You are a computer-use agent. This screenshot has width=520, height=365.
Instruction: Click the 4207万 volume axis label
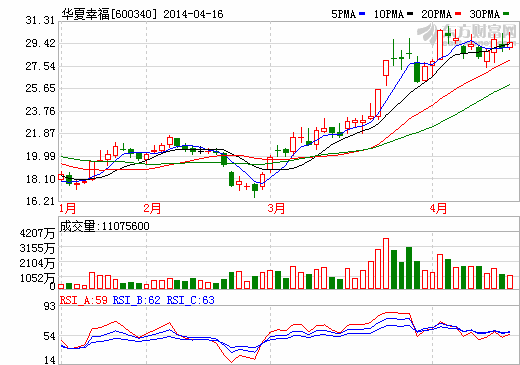[37, 233]
